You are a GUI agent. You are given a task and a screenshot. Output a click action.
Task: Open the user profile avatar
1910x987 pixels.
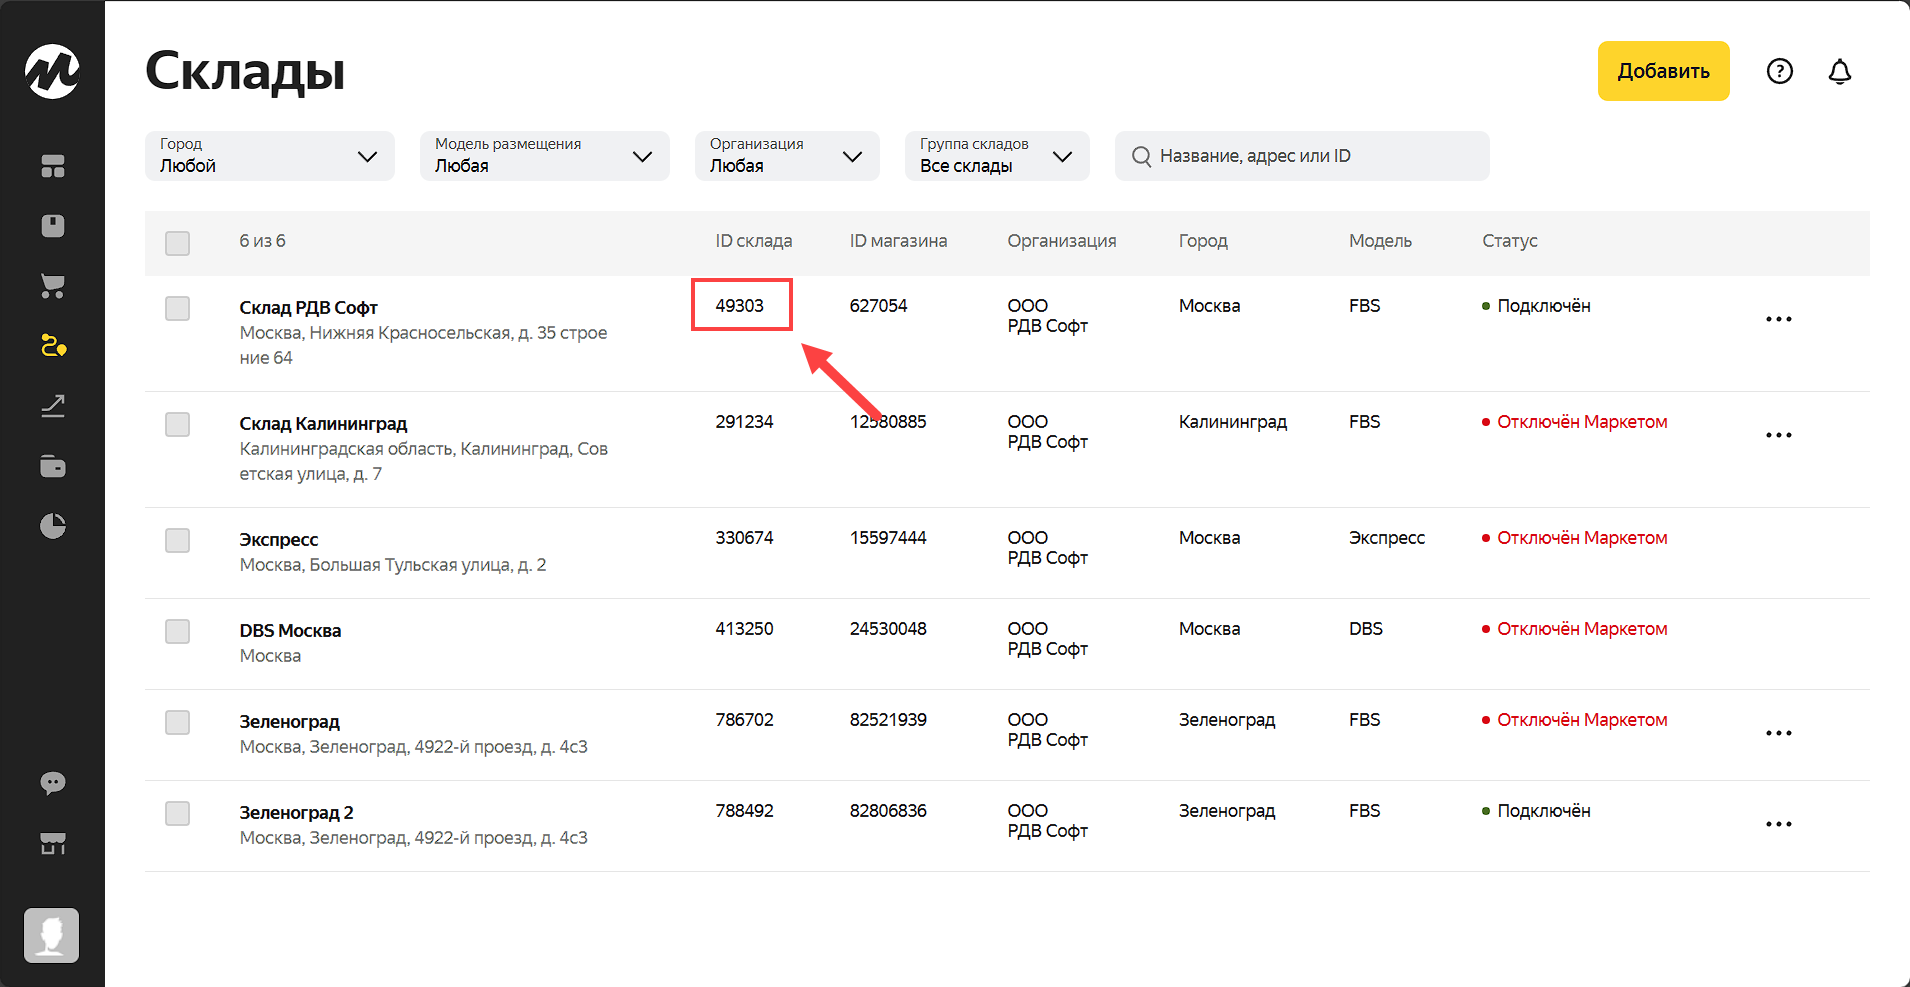(52, 935)
